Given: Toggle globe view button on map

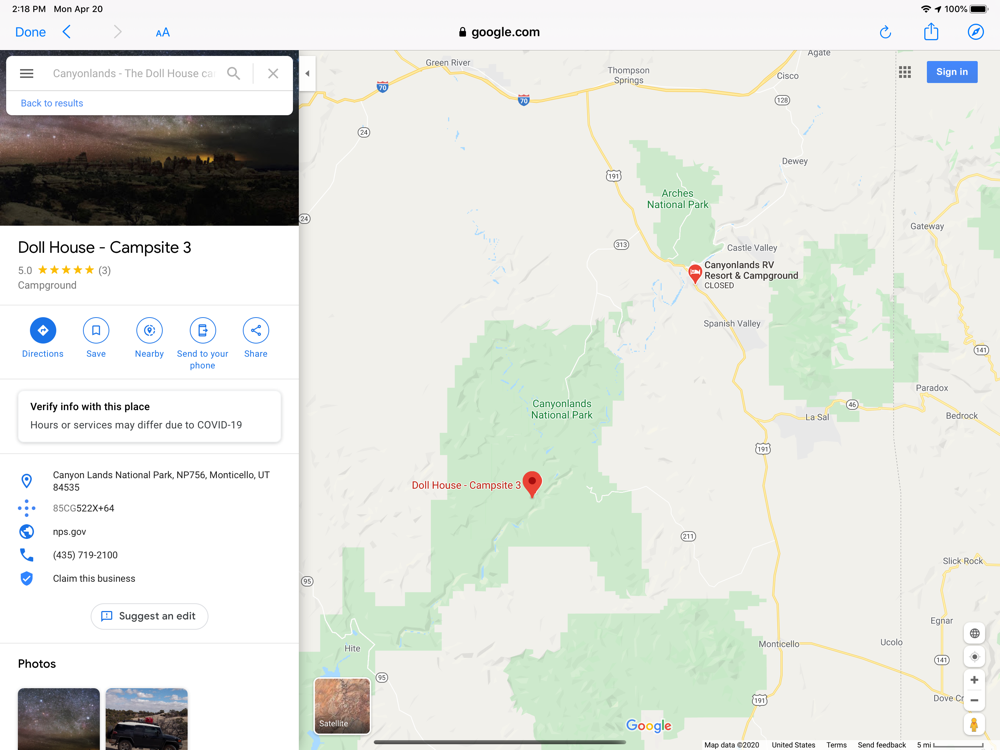Looking at the screenshot, I should pos(974,633).
